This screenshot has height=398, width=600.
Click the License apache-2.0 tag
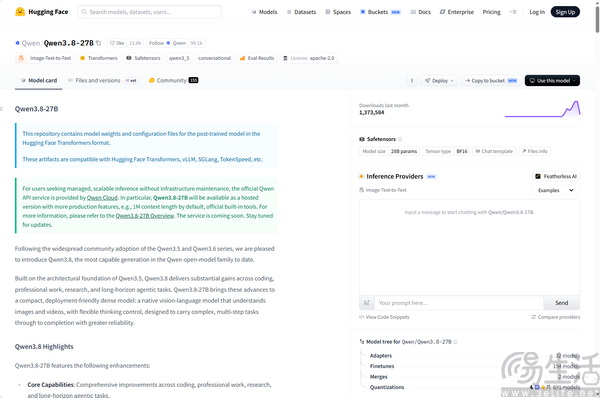[x=308, y=58]
